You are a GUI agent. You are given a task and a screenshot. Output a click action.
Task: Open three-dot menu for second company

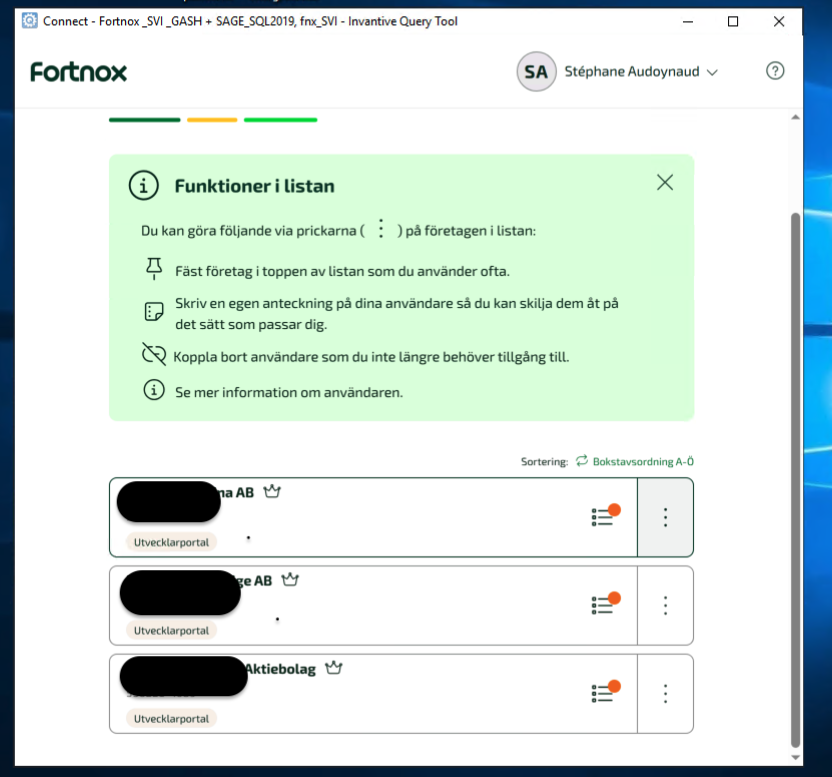coord(665,605)
